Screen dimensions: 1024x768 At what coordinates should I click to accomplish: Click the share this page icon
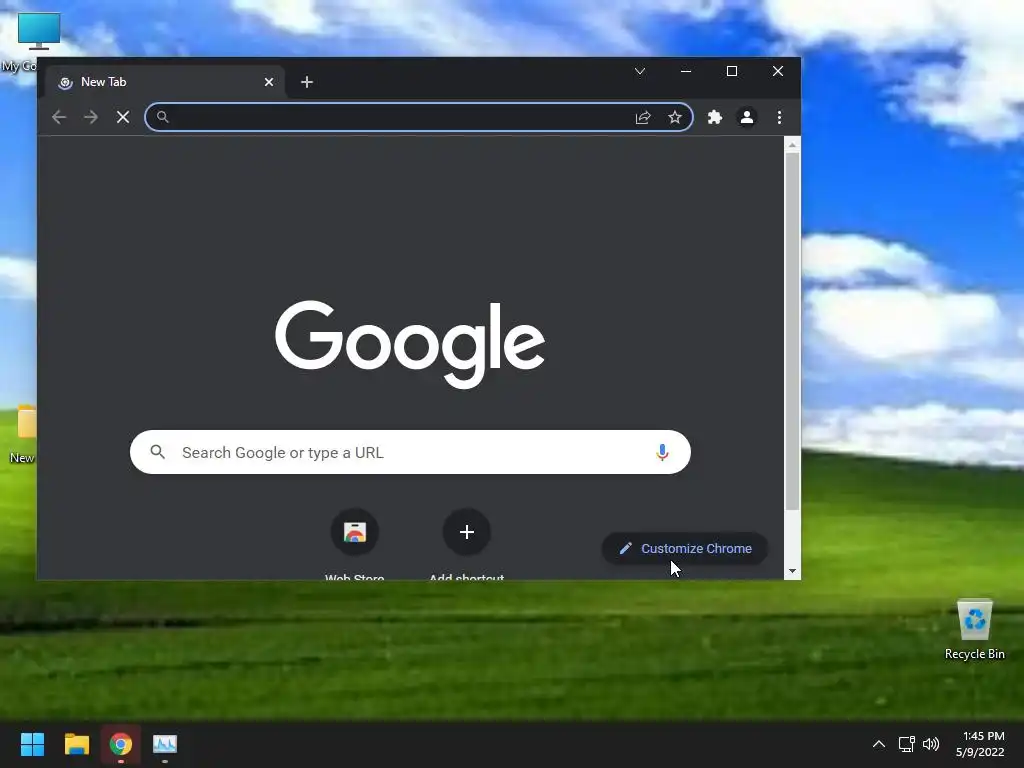[643, 117]
